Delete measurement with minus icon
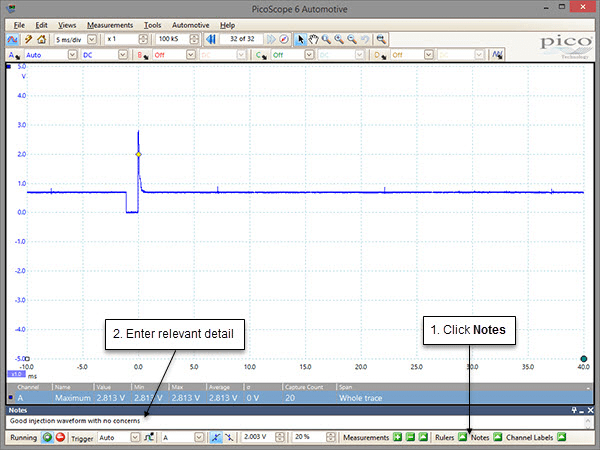Viewport: 600px width, 450px height. (x=410, y=437)
